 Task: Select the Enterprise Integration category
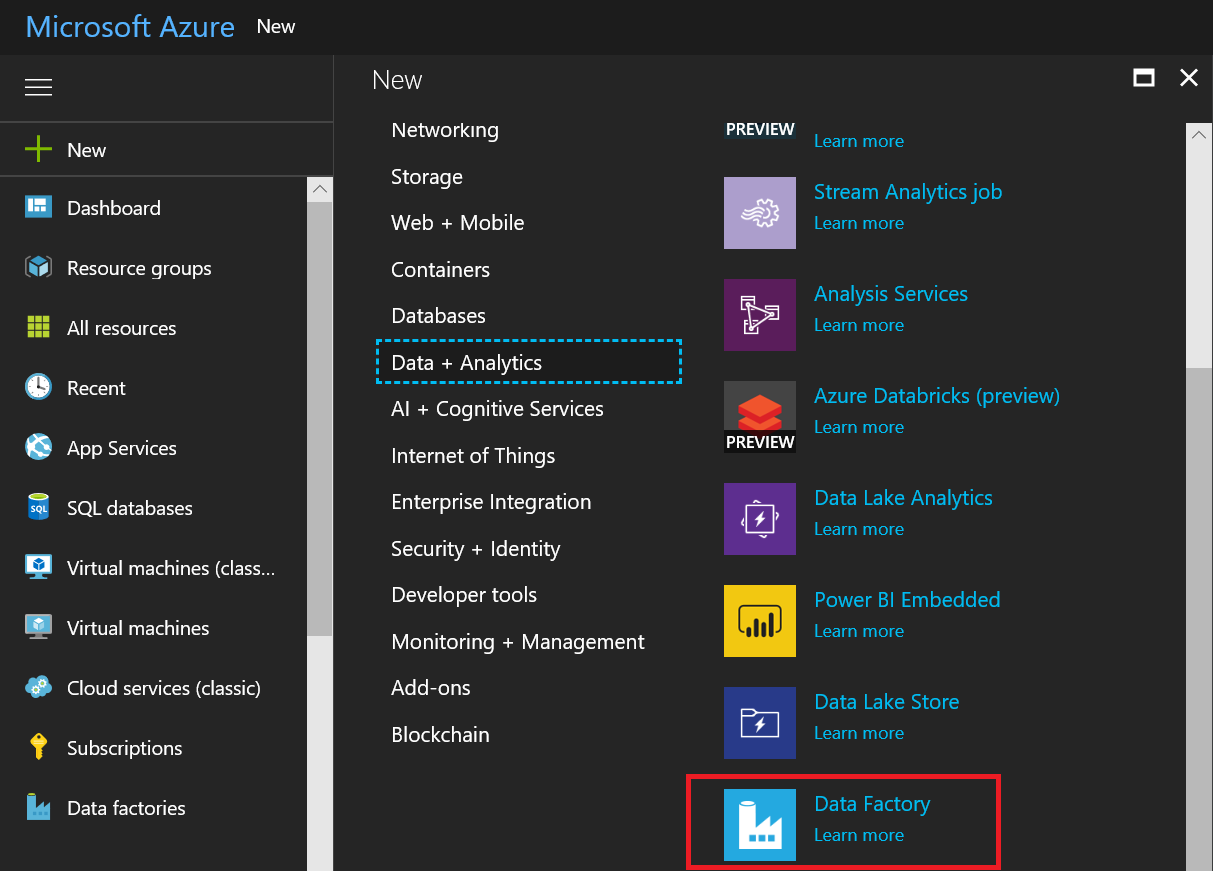tap(491, 502)
